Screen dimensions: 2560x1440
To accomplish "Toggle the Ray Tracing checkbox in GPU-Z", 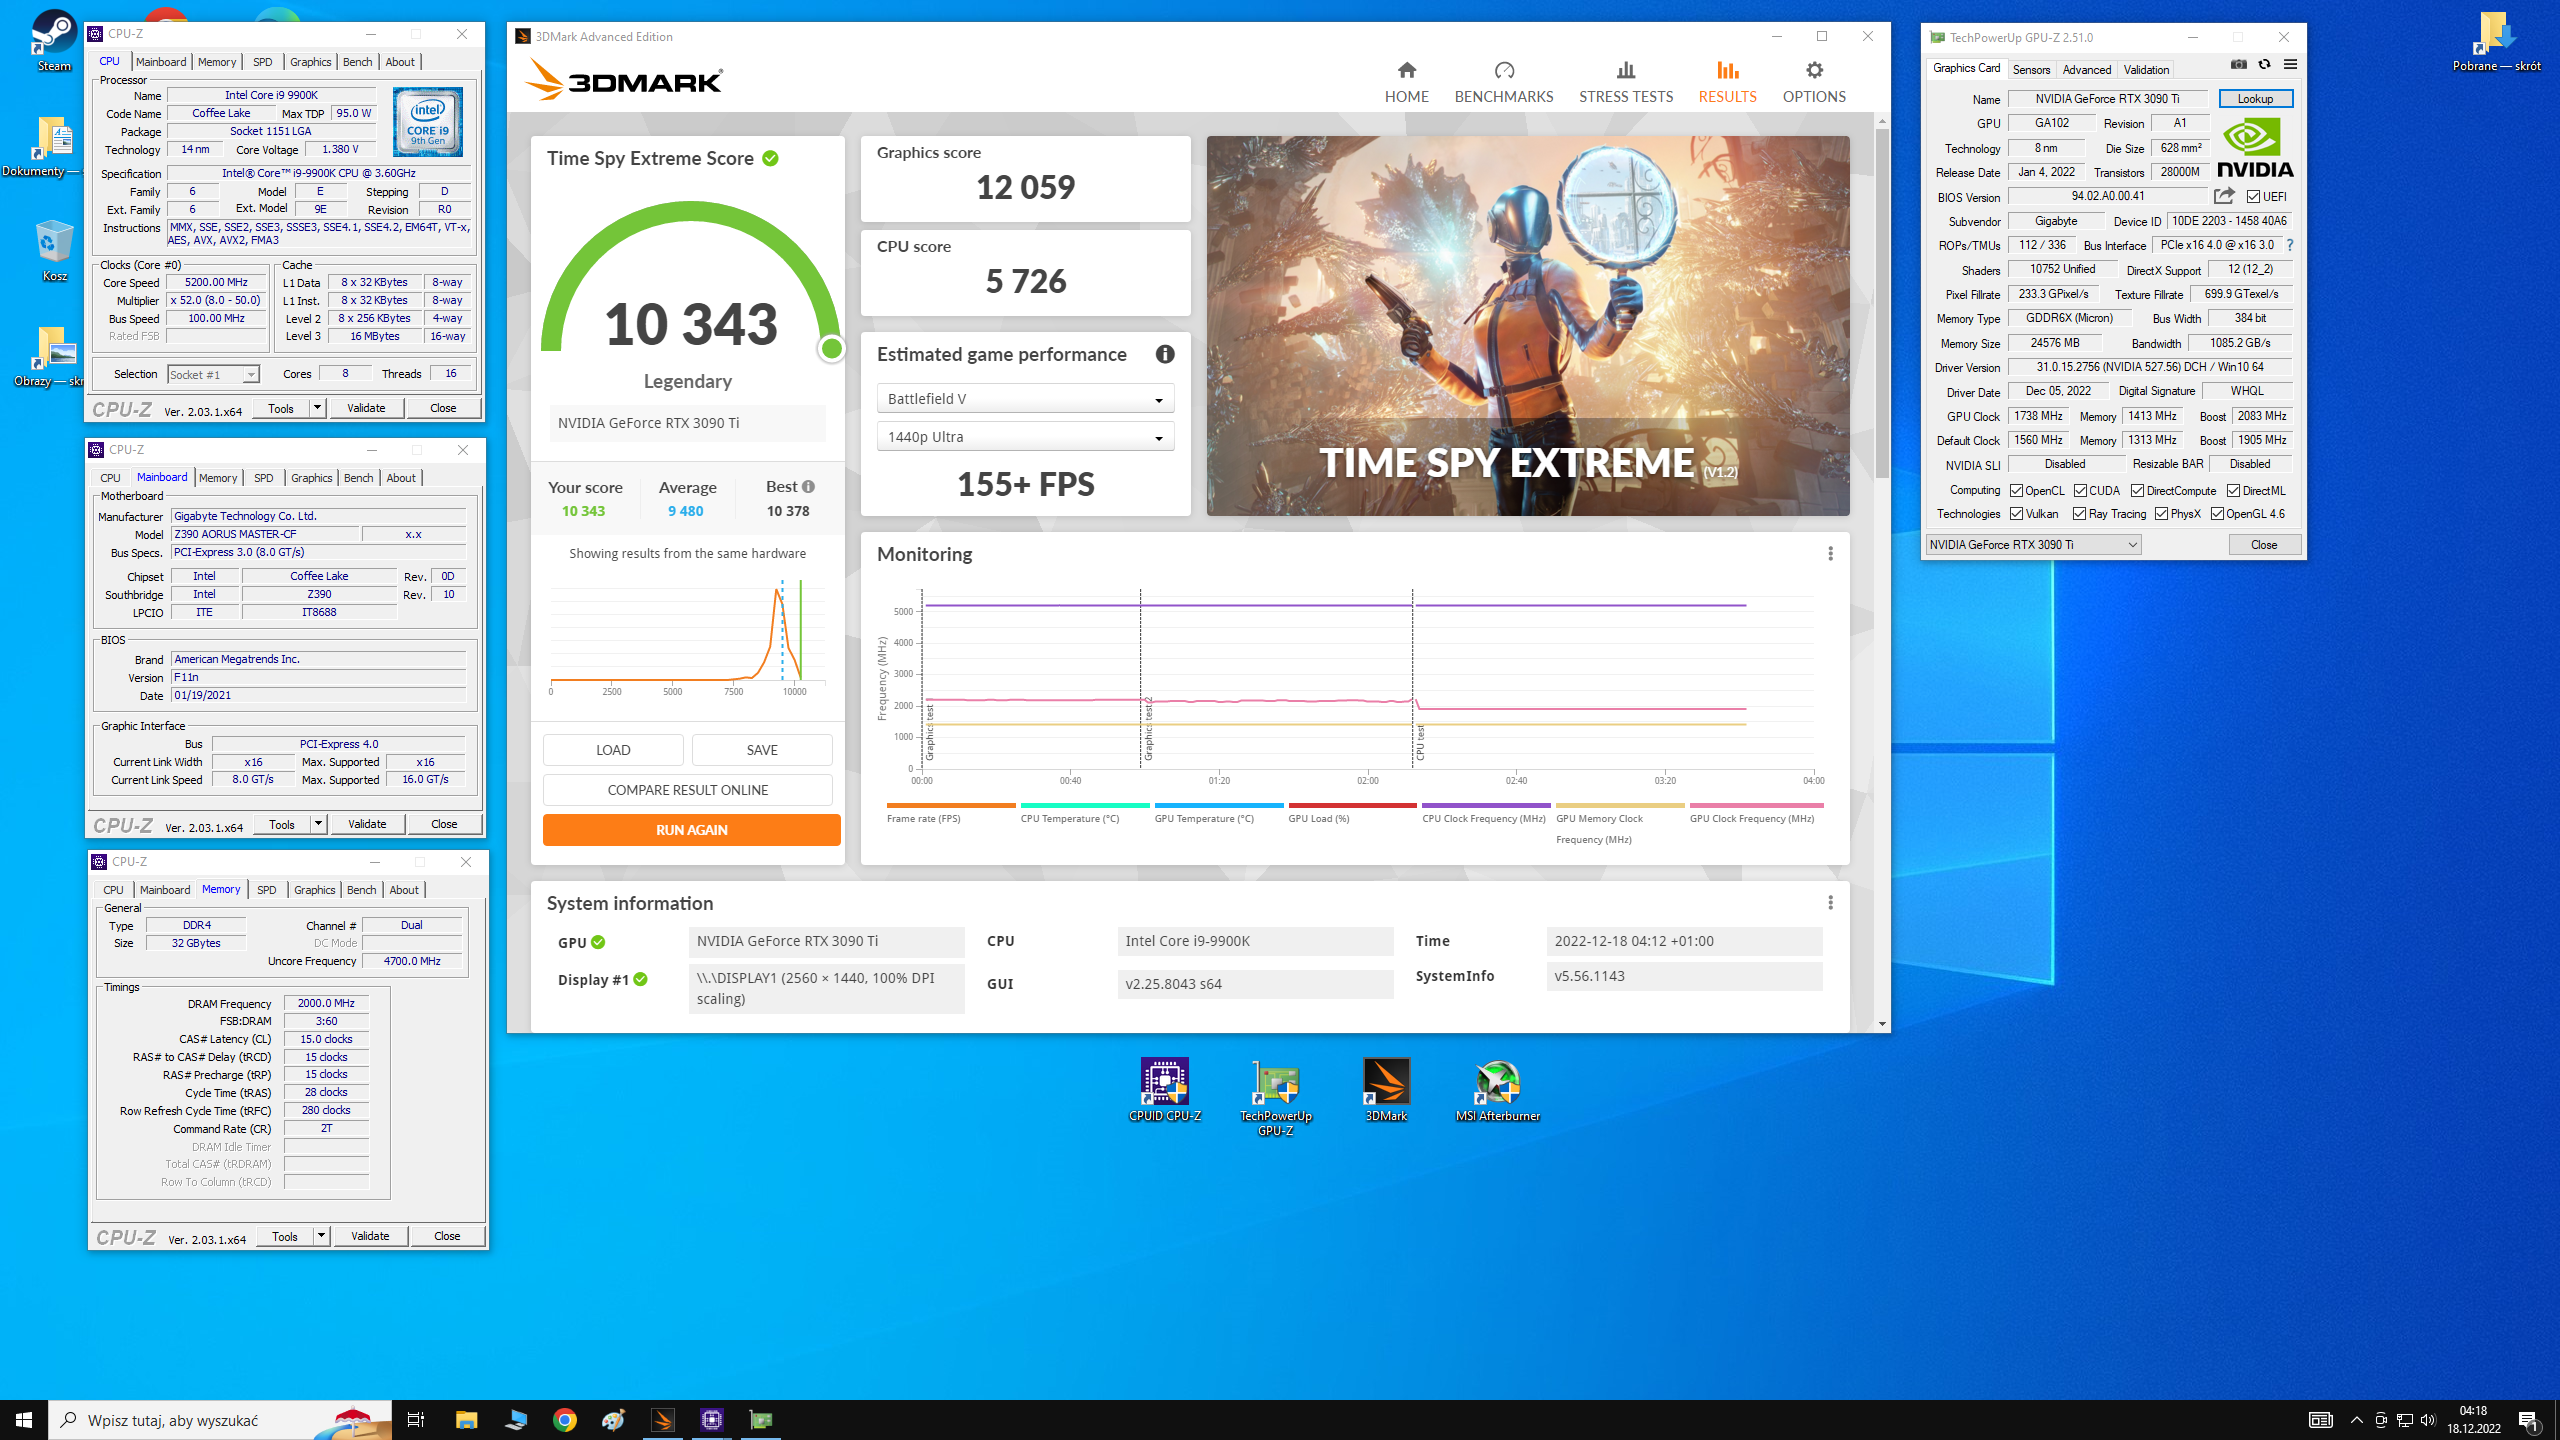I will coord(2080,514).
